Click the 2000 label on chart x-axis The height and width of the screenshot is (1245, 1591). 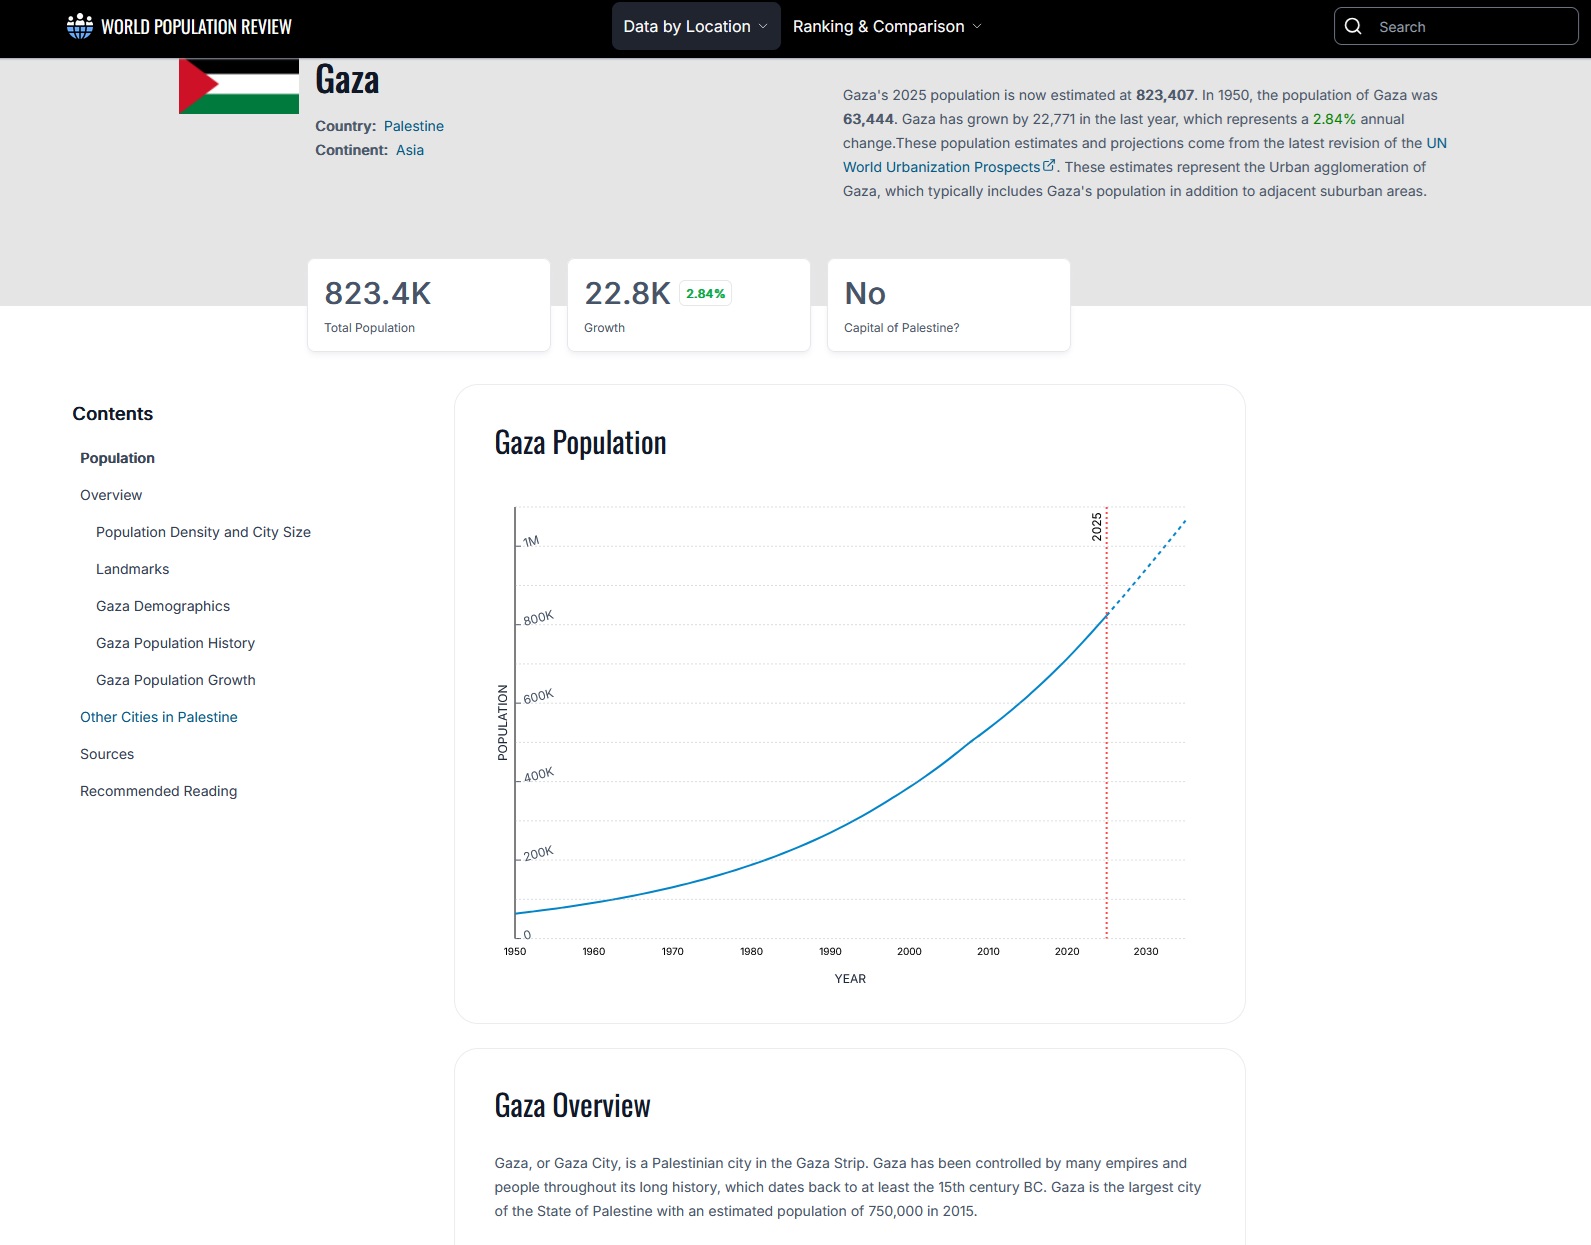pos(909,951)
